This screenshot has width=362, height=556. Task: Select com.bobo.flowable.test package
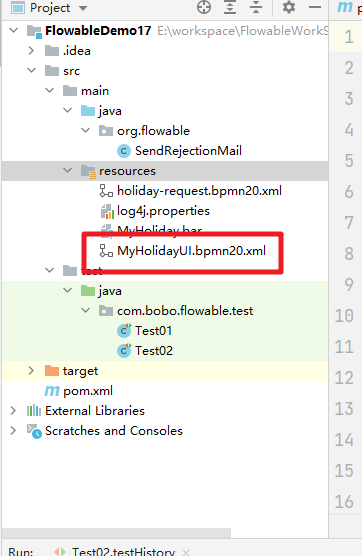click(x=185, y=311)
